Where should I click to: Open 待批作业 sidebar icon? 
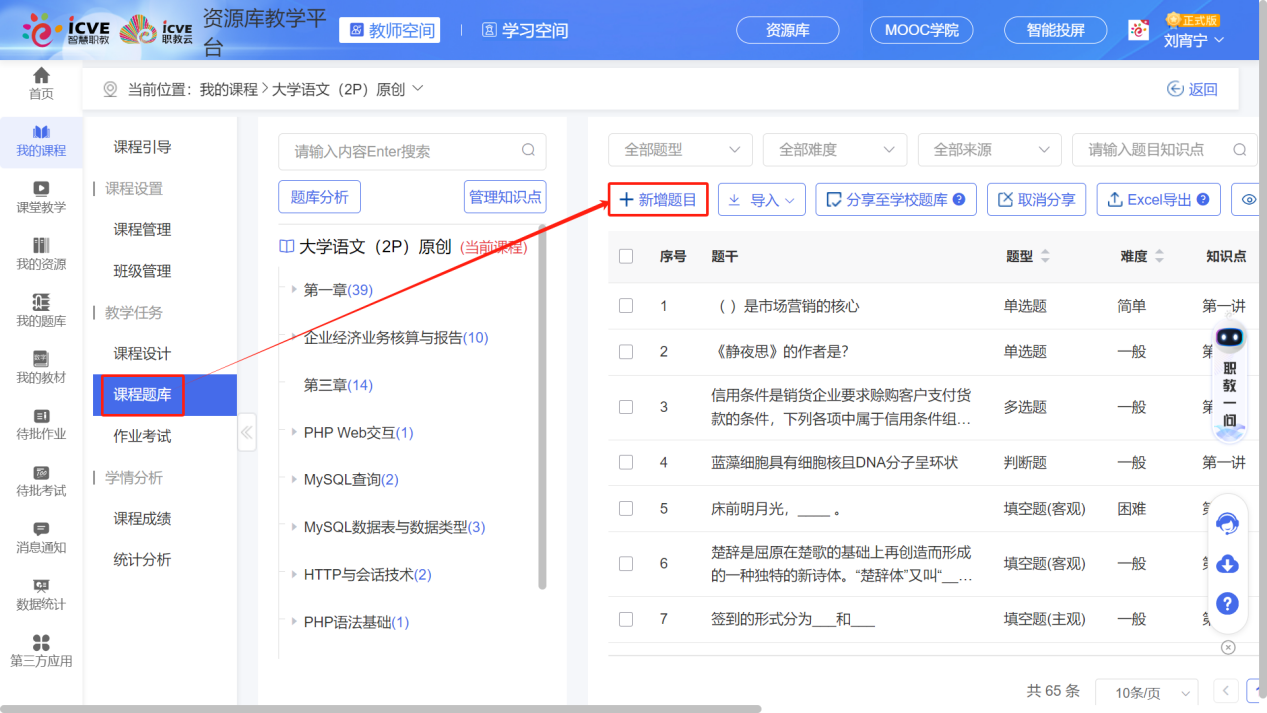(41, 423)
